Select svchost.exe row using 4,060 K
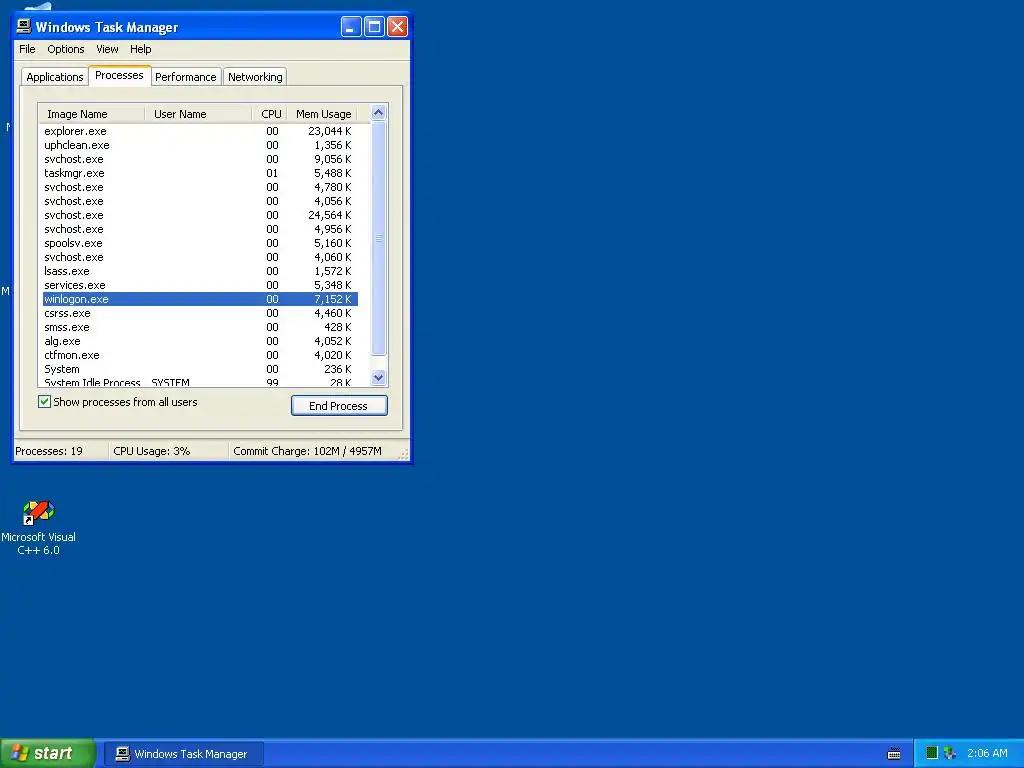This screenshot has height=768, width=1024. click(x=200, y=257)
